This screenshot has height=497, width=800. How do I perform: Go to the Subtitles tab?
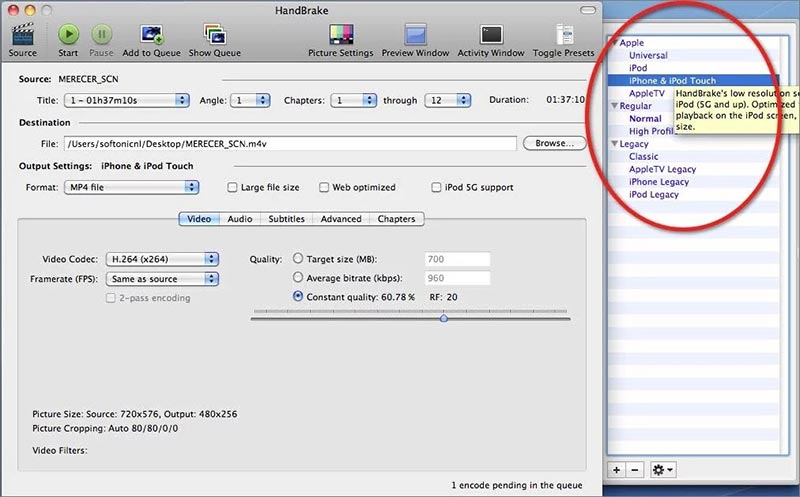pos(286,219)
